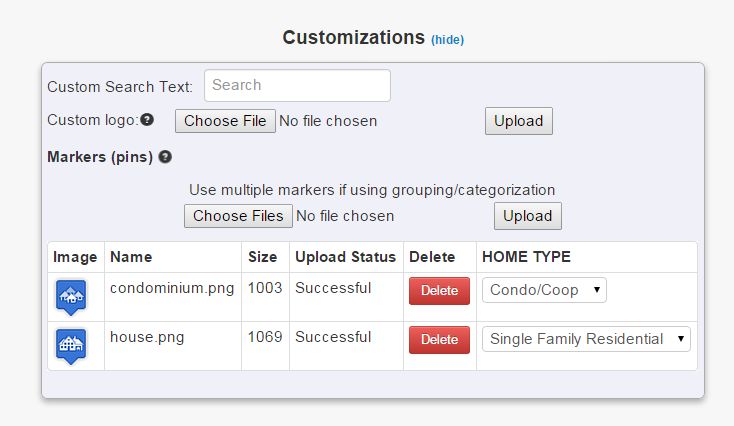Click the condominium marker pin icon
Viewport: 734px width, 426px height.
point(70,296)
